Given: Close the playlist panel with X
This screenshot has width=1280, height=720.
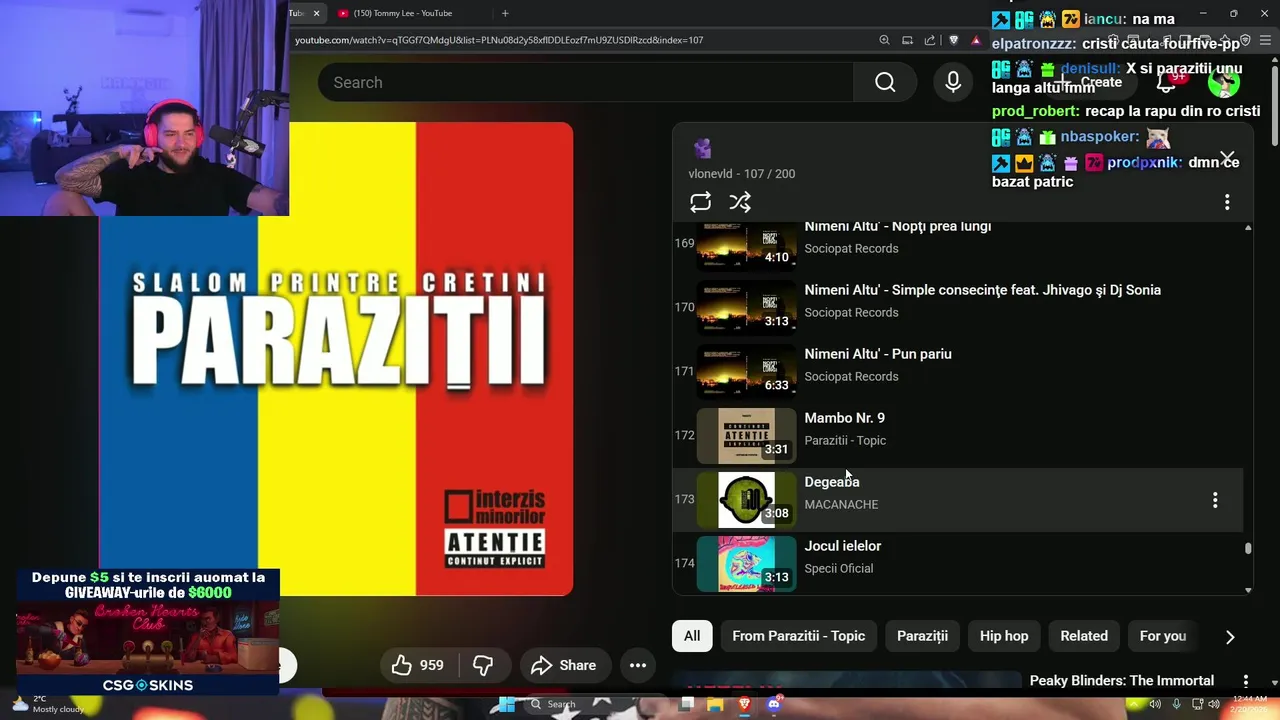Looking at the screenshot, I should click(1227, 158).
